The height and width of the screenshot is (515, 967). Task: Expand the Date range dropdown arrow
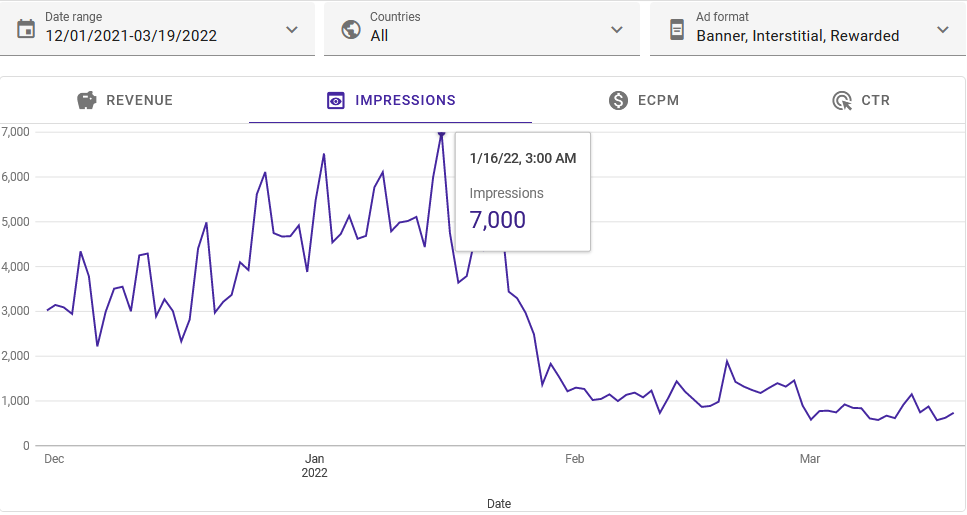pos(292,29)
